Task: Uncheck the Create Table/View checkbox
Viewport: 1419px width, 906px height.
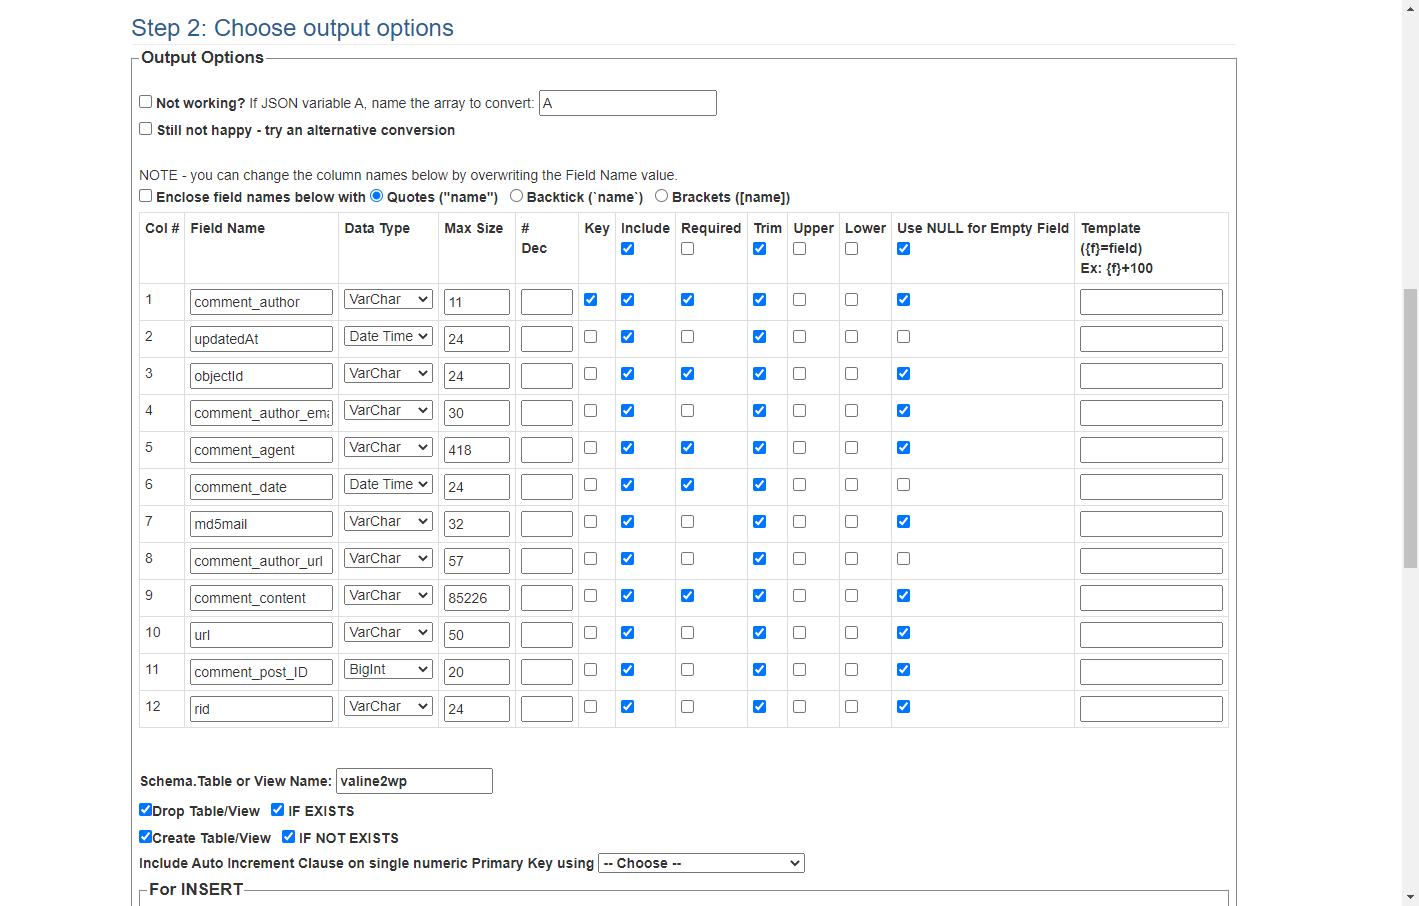Action: 146,837
